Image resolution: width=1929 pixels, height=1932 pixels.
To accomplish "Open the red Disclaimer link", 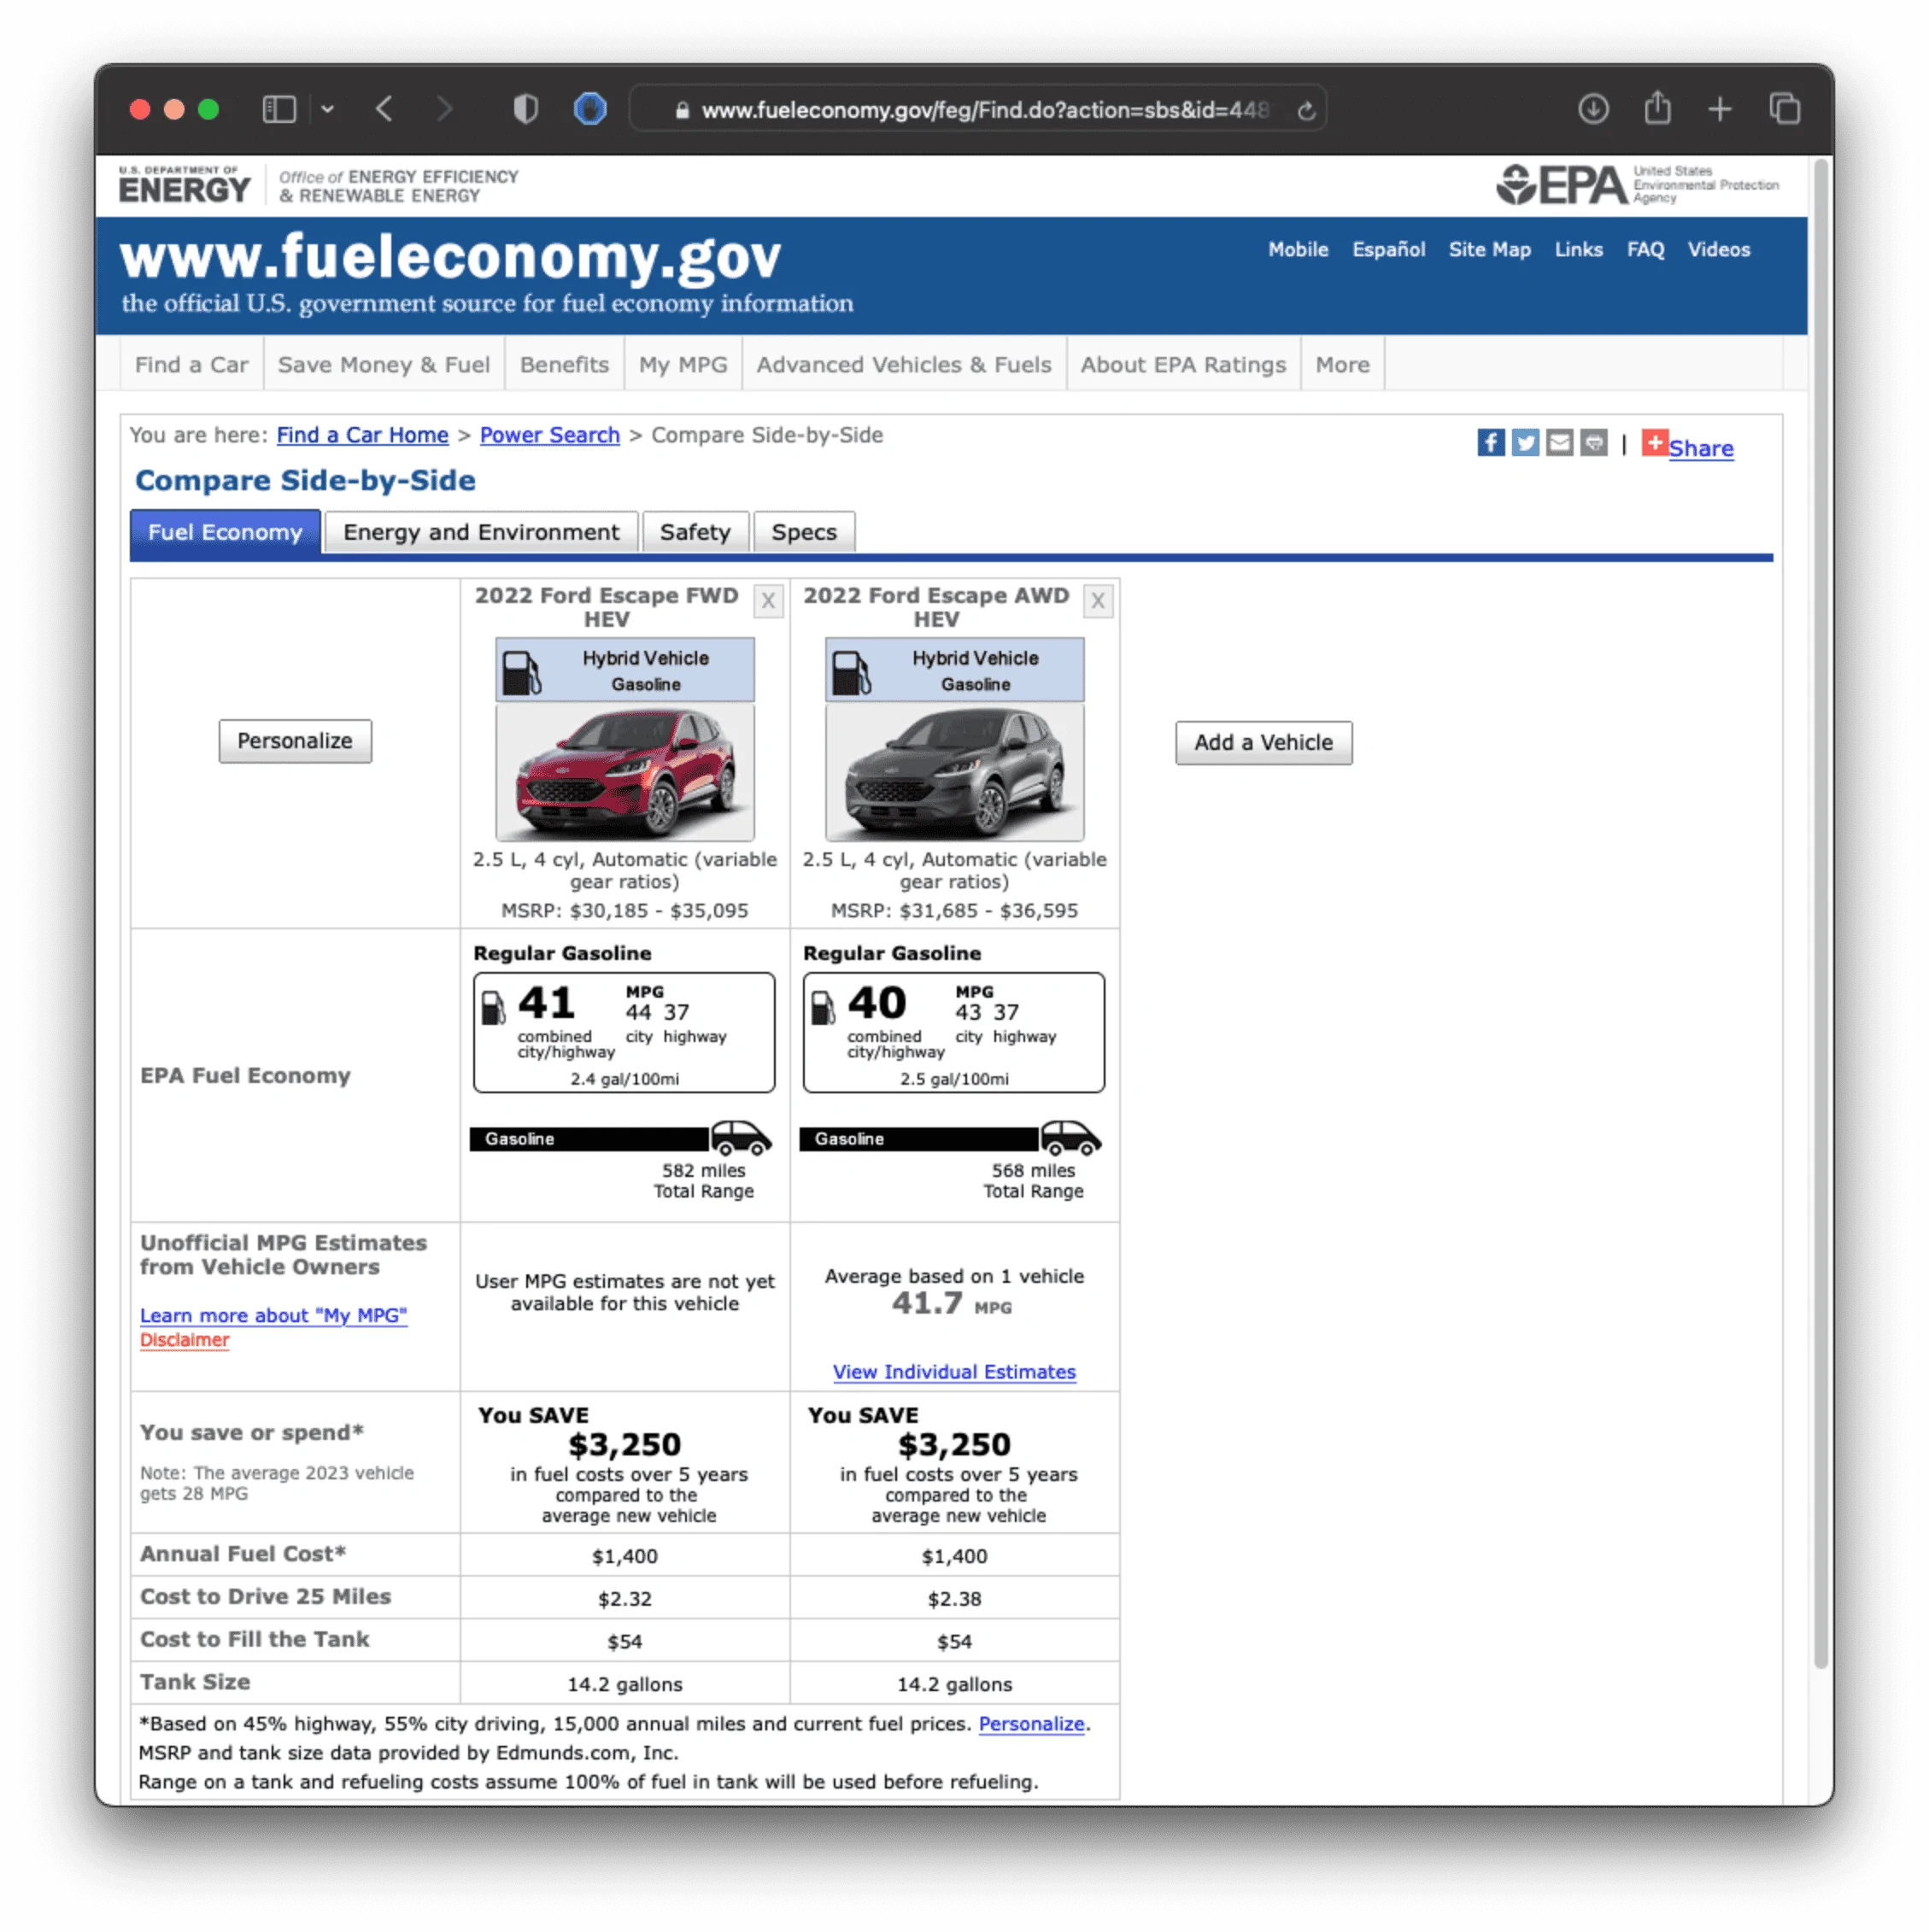I will tap(184, 1340).
